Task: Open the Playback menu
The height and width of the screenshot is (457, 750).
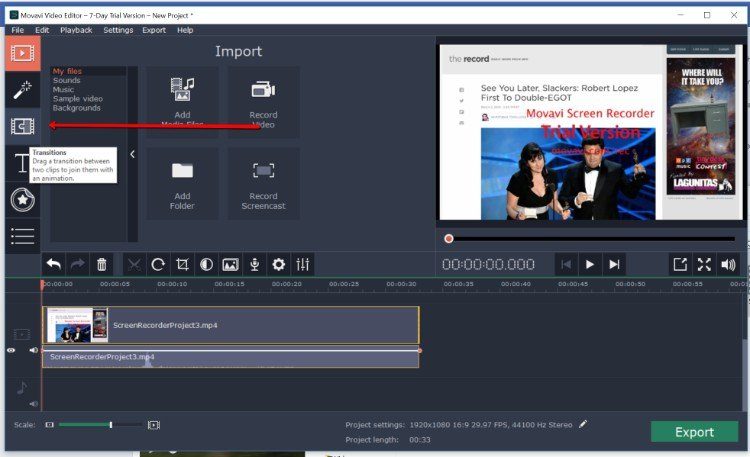Action: coord(76,30)
